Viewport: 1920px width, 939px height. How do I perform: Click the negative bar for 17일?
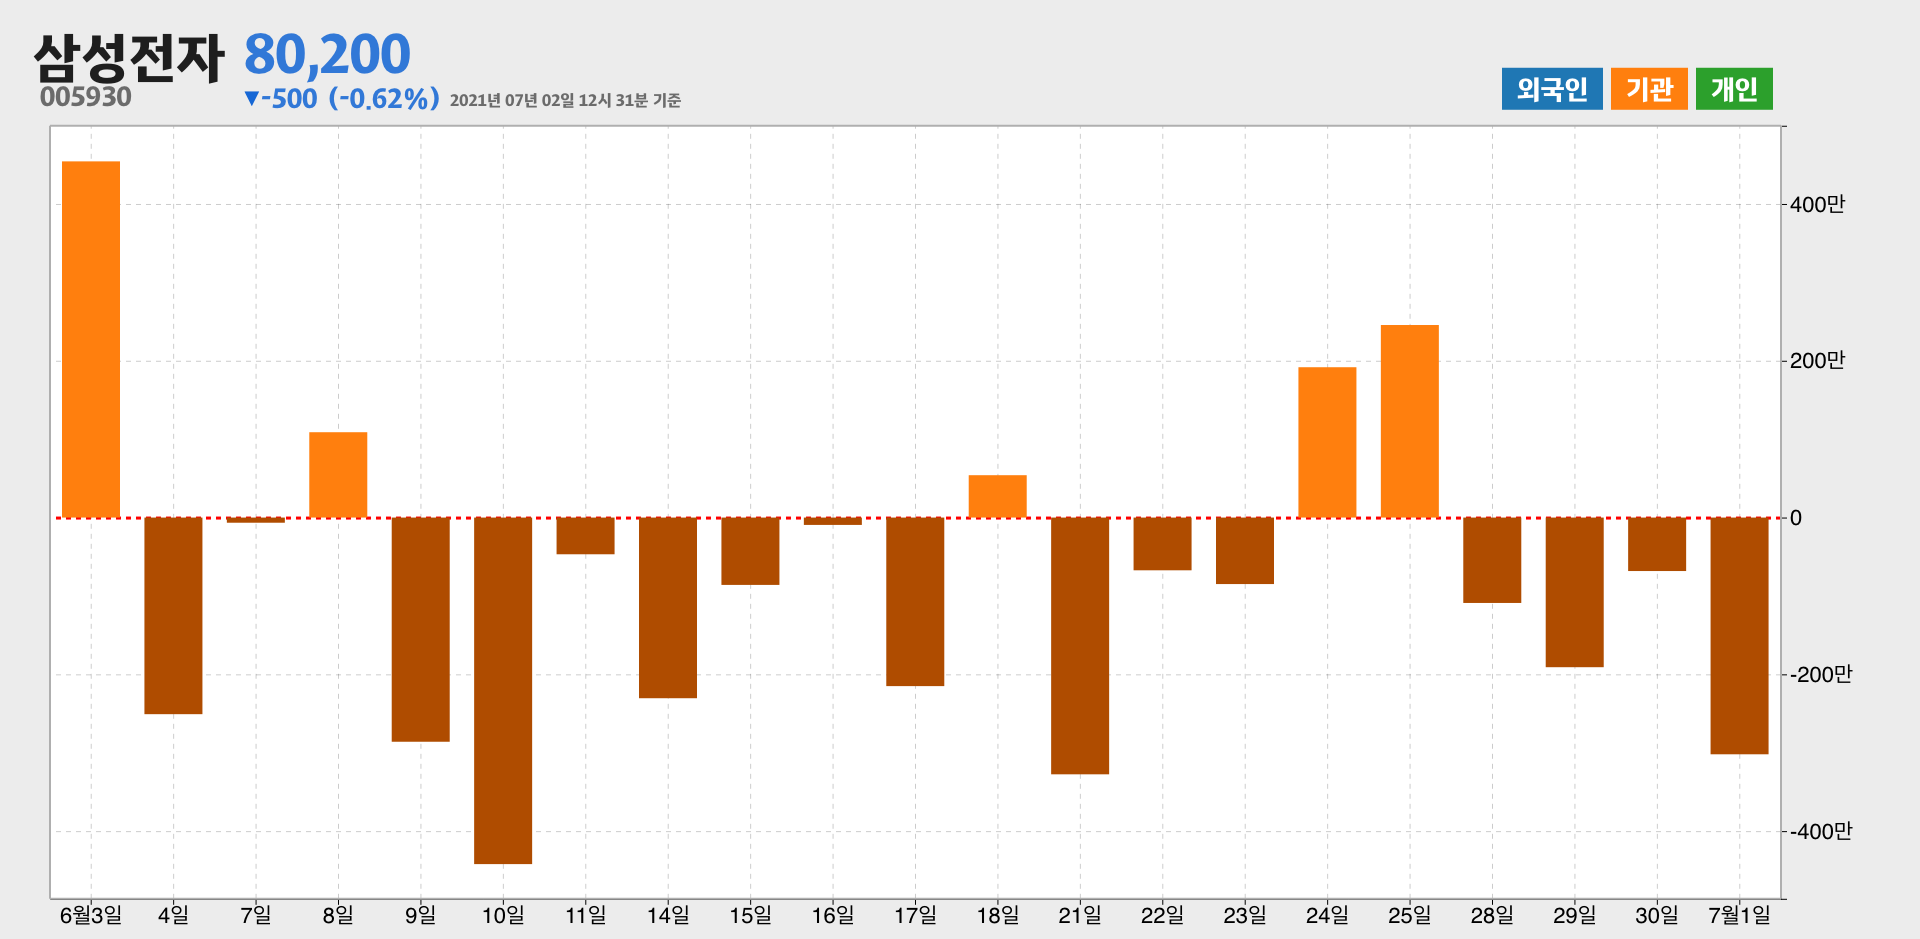[x=915, y=601]
